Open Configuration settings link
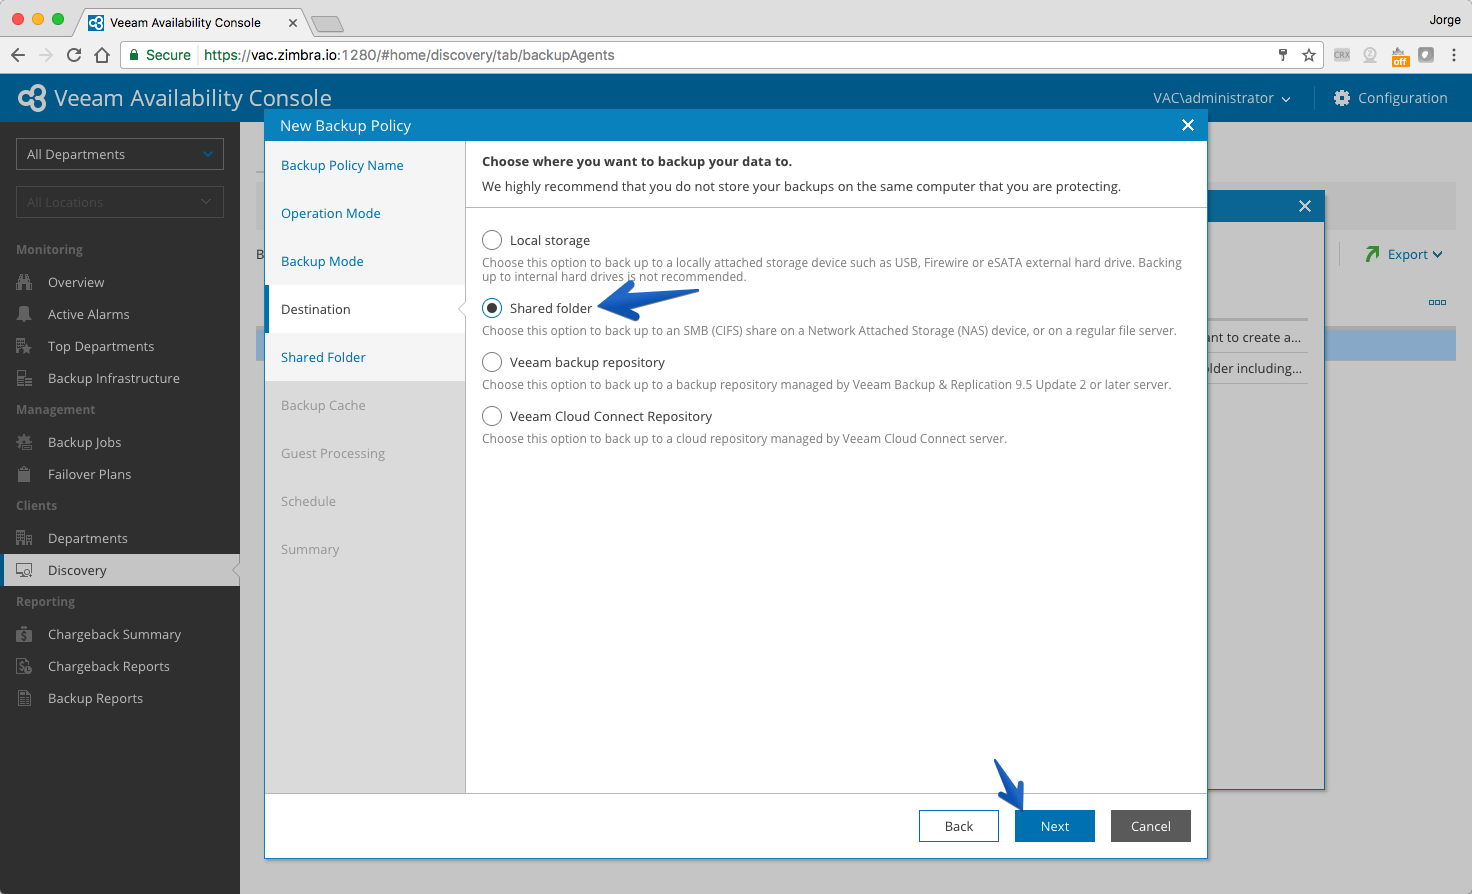The height and width of the screenshot is (894, 1472). (1402, 98)
